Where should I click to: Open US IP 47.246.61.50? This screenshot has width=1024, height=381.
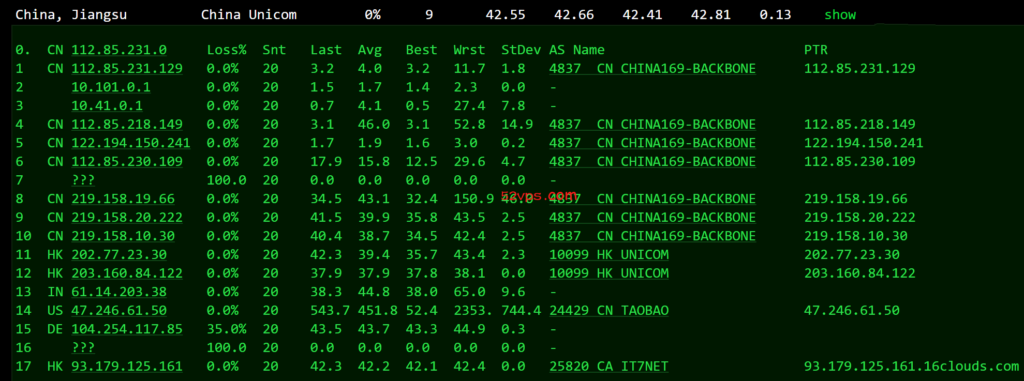119,310
